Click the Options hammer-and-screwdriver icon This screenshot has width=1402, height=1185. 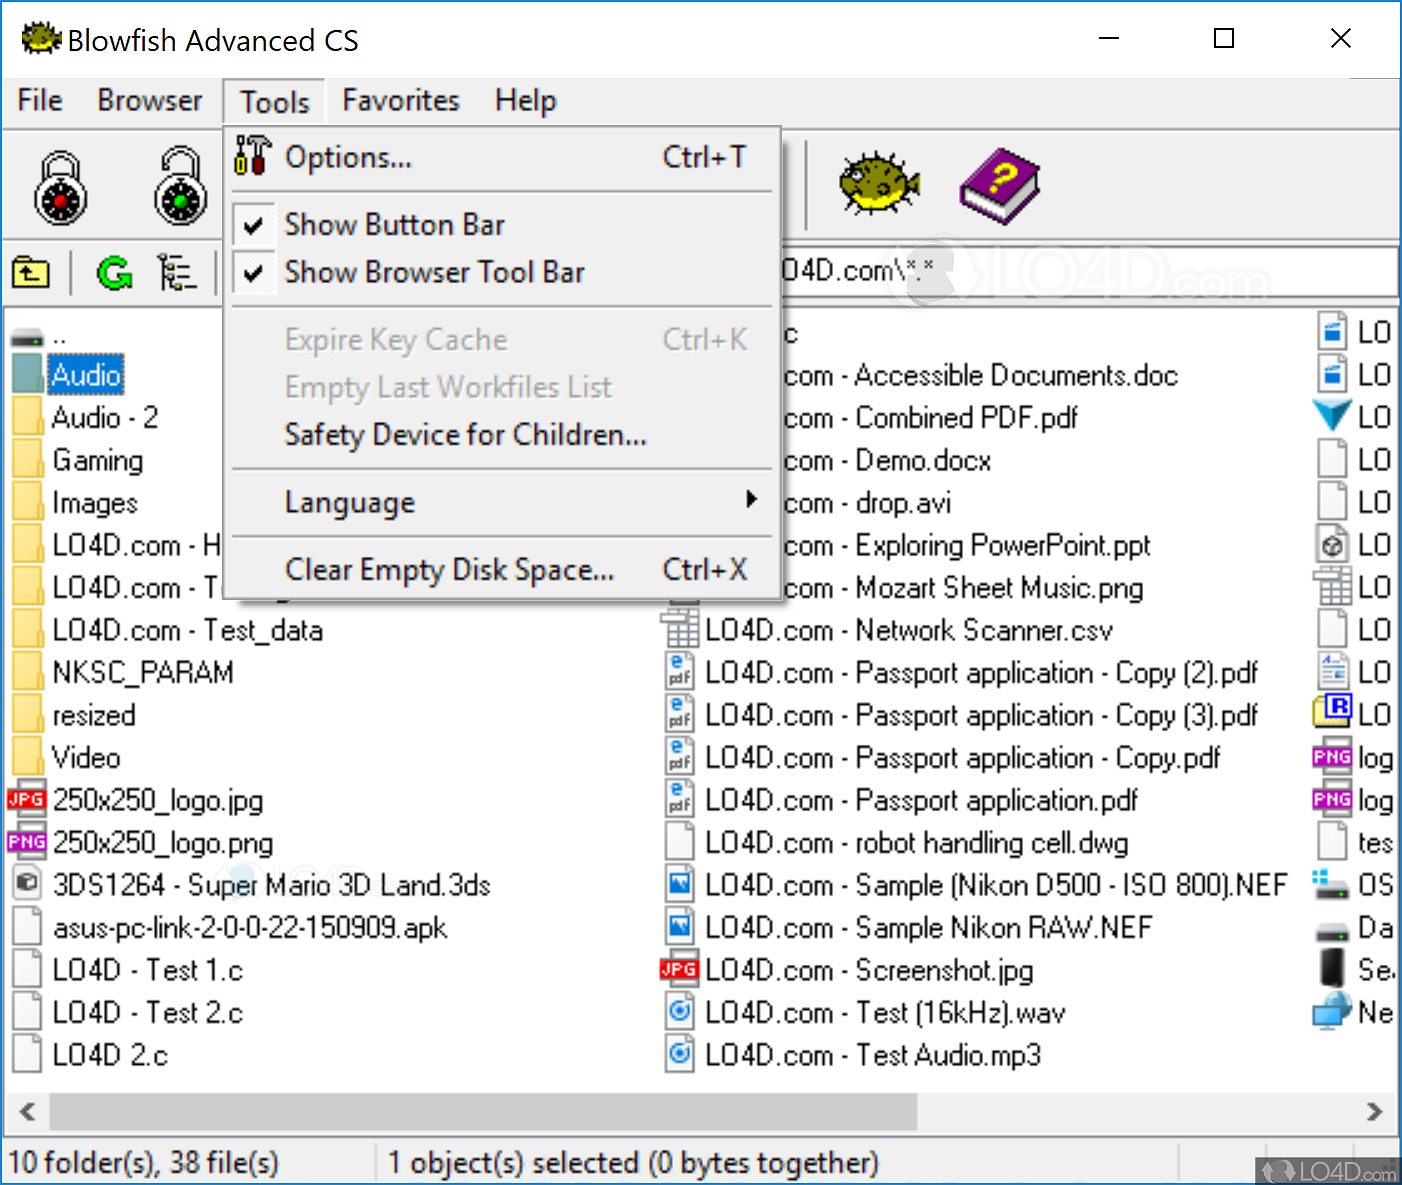point(251,156)
